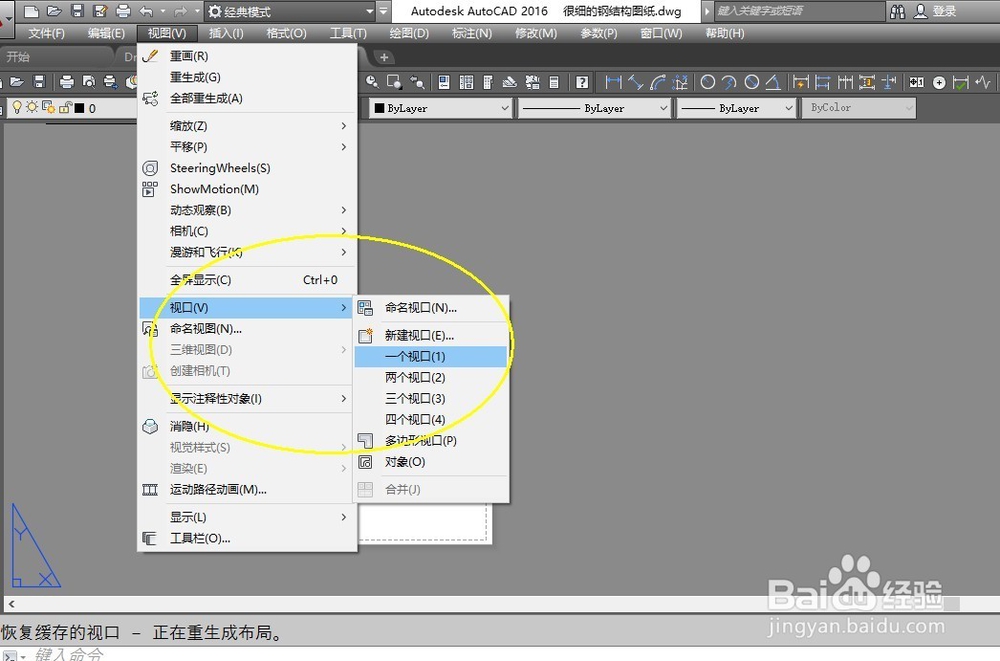The width and height of the screenshot is (1000, 661).
Task: Open the 标注(N) menu
Action: point(472,33)
